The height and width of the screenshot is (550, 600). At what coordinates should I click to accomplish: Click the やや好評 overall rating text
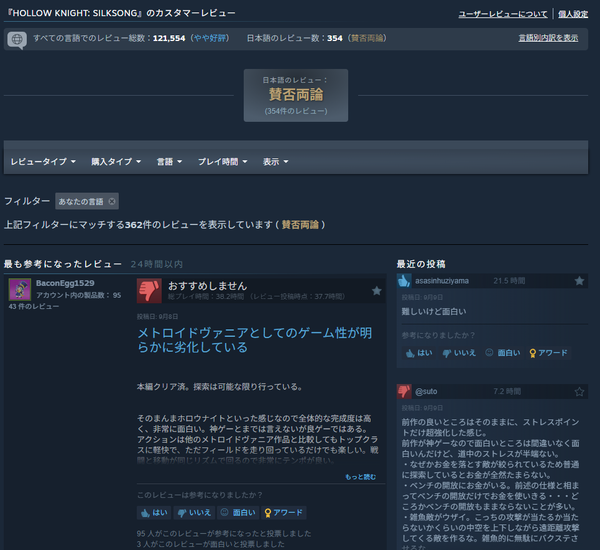pyautogui.click(x=210, y=38)
